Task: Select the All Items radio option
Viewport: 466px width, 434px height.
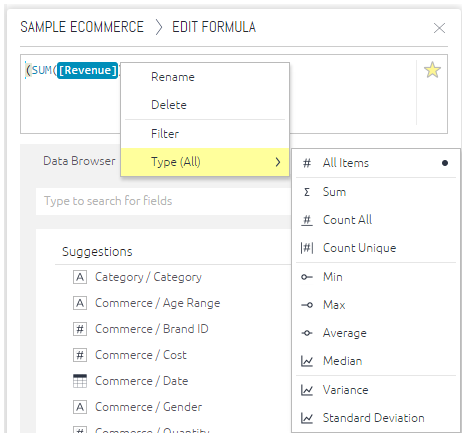Action: click(376, 163)
